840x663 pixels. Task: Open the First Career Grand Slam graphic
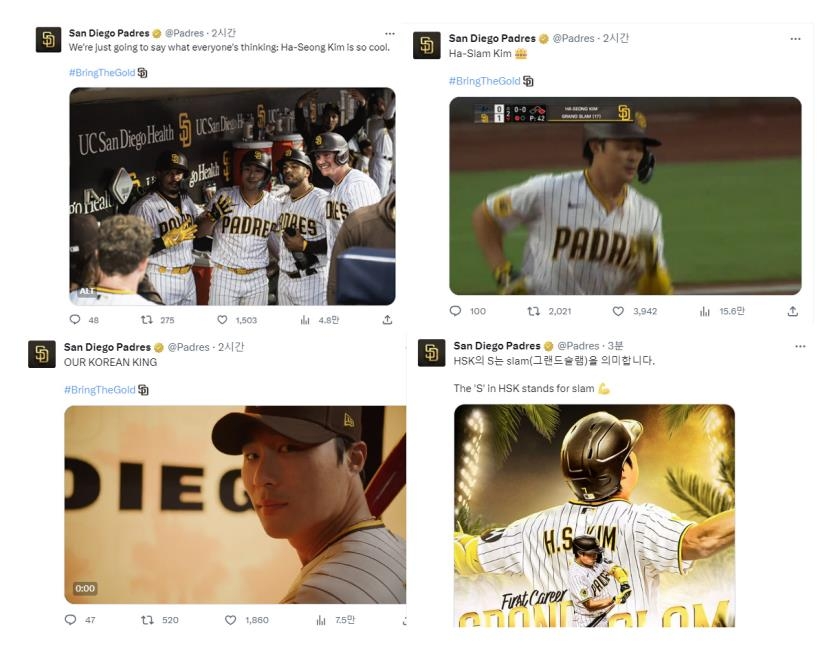click(595, 516)
